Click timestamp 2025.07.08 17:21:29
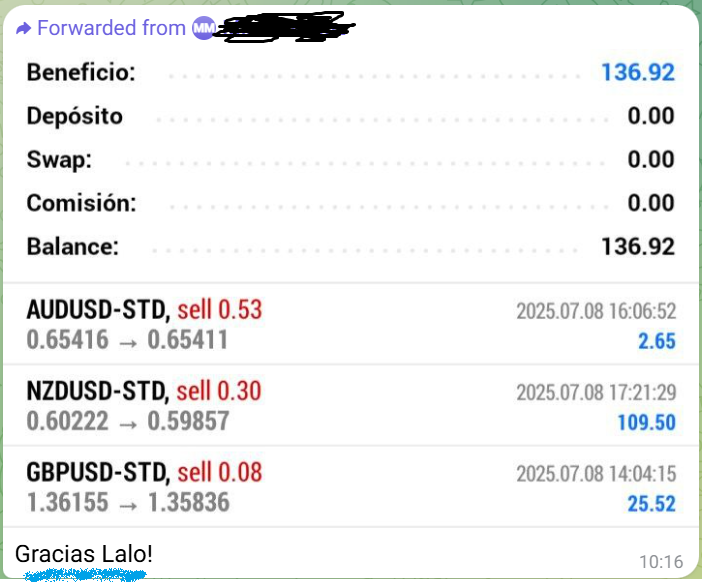Image resolution: width=702 pixels, height=582 pixels. click(596, 393)
